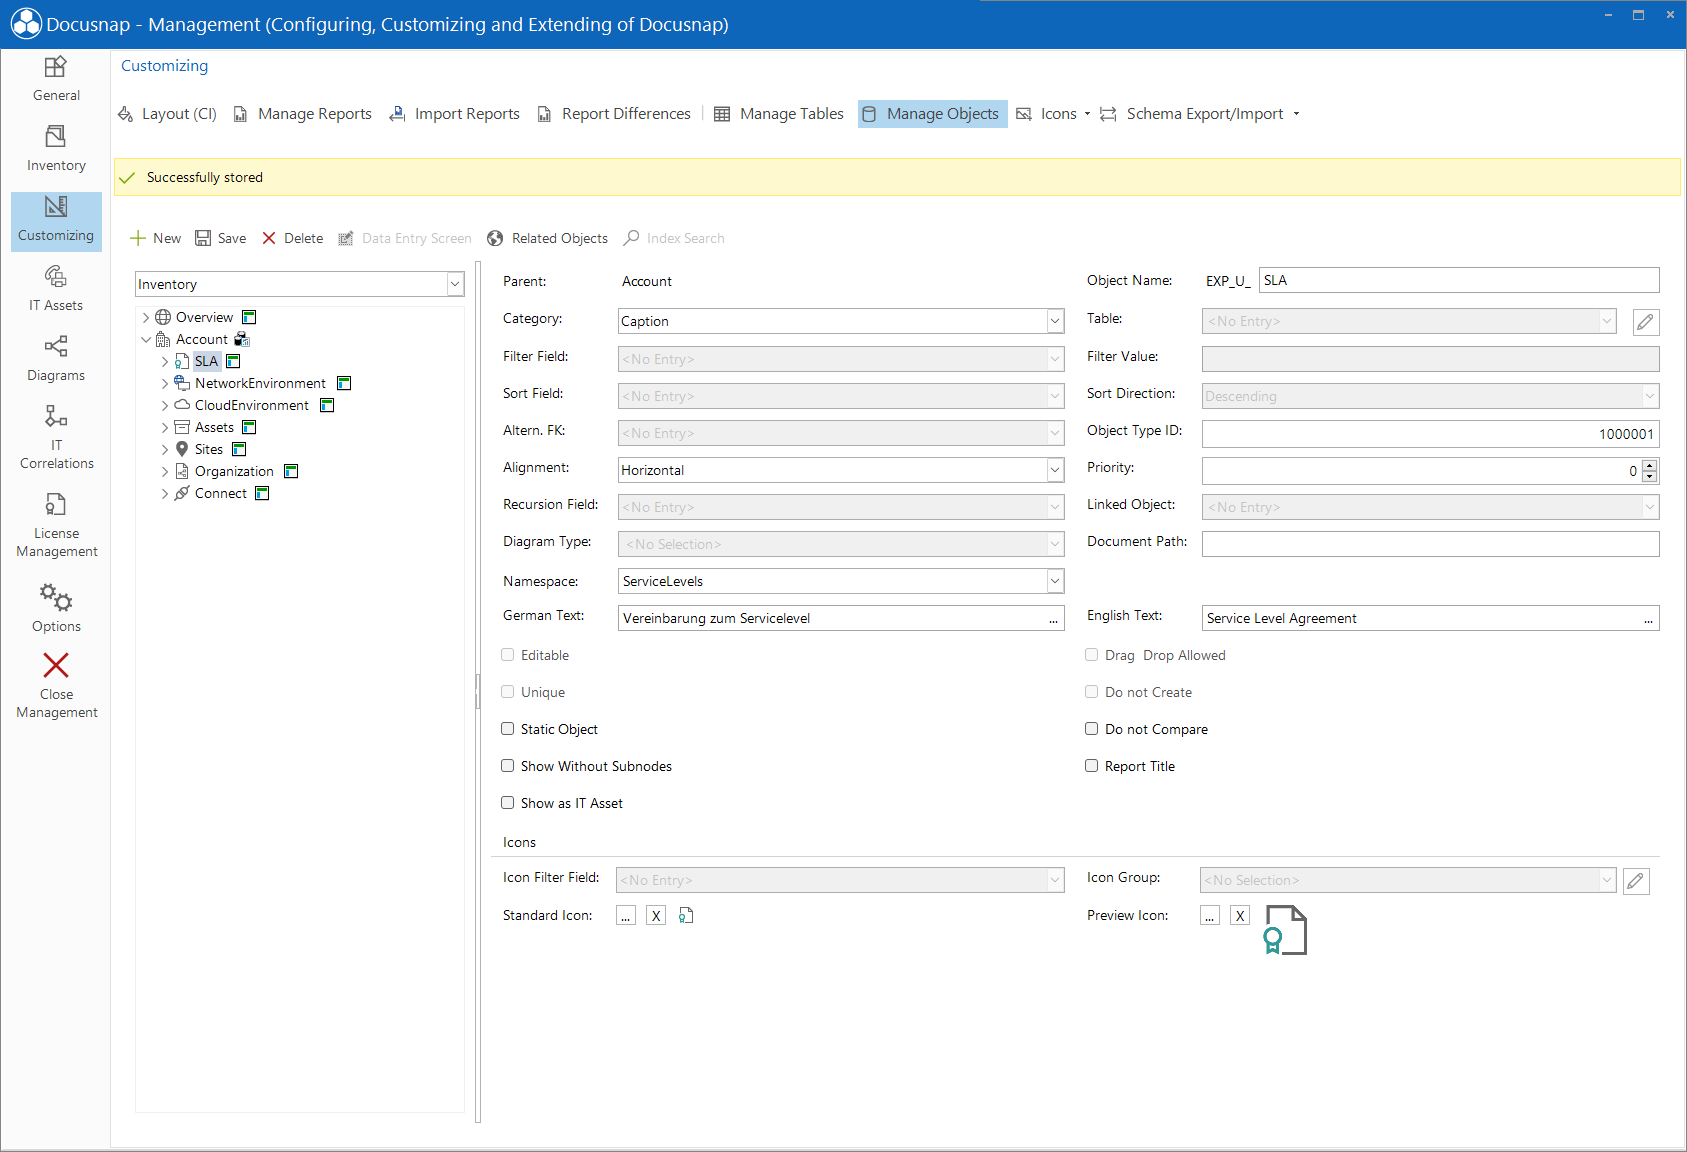Open IT Correlations in the sidebar
The image size is (1687, 1152).
click(x=56, y=437)
